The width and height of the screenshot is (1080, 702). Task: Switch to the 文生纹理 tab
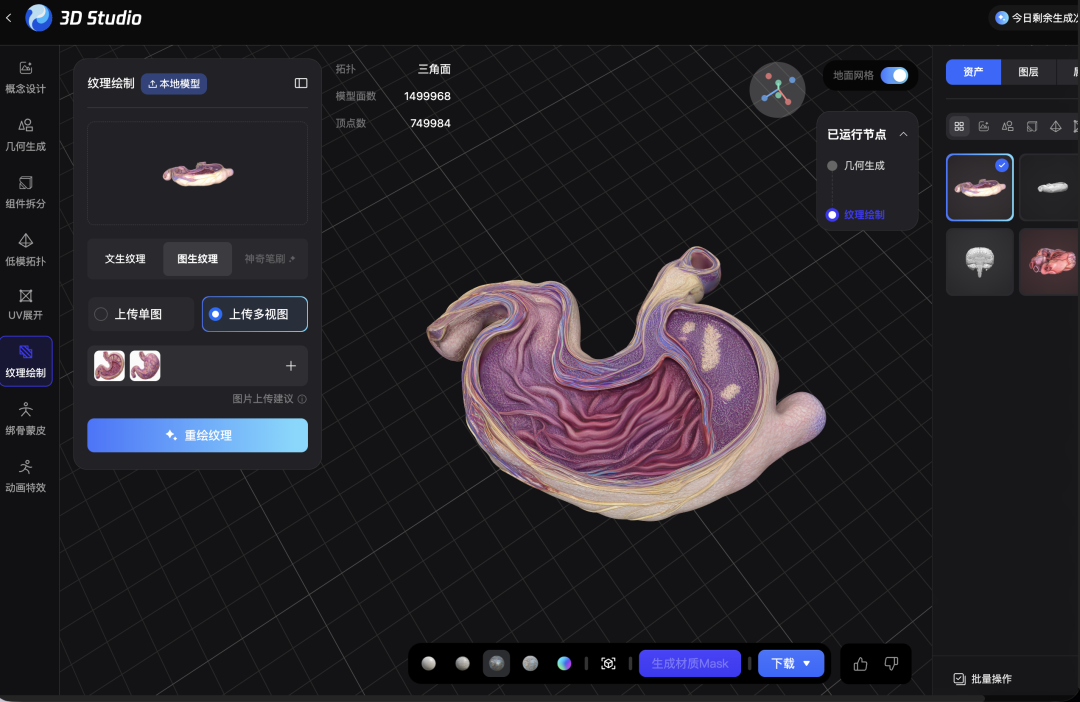click(125, 259)
